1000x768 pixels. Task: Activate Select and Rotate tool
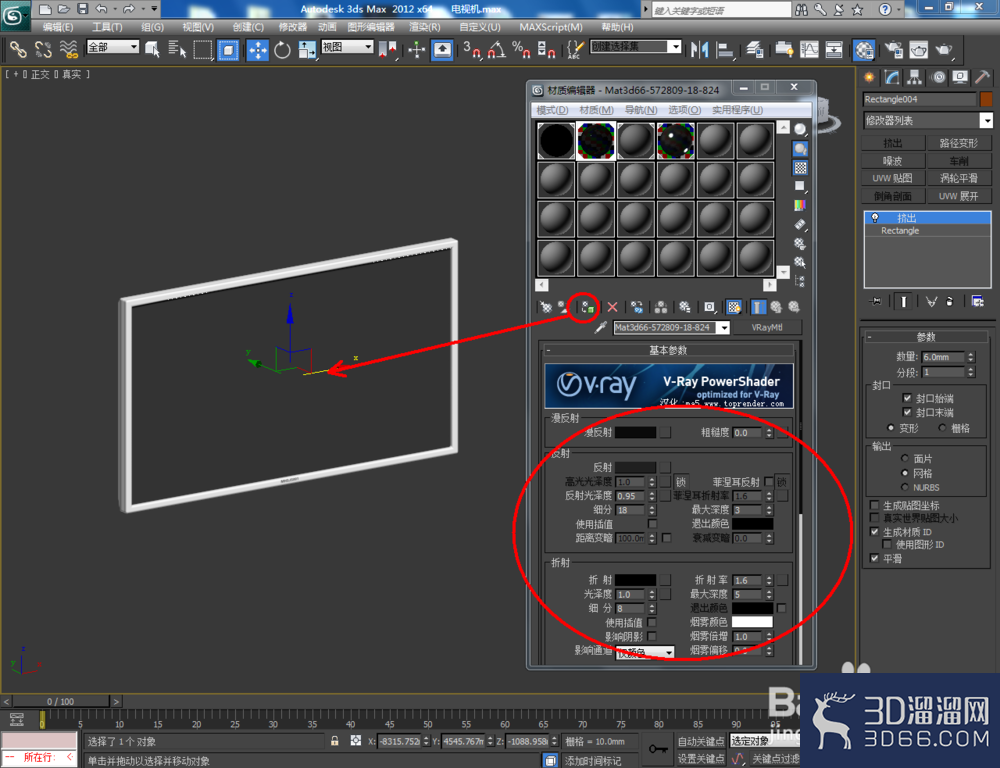(282, 50)
